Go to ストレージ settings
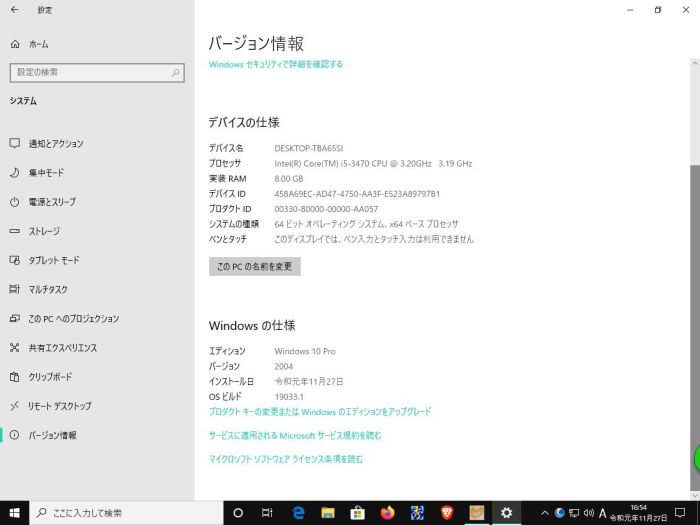 click(x=44, y=231)
